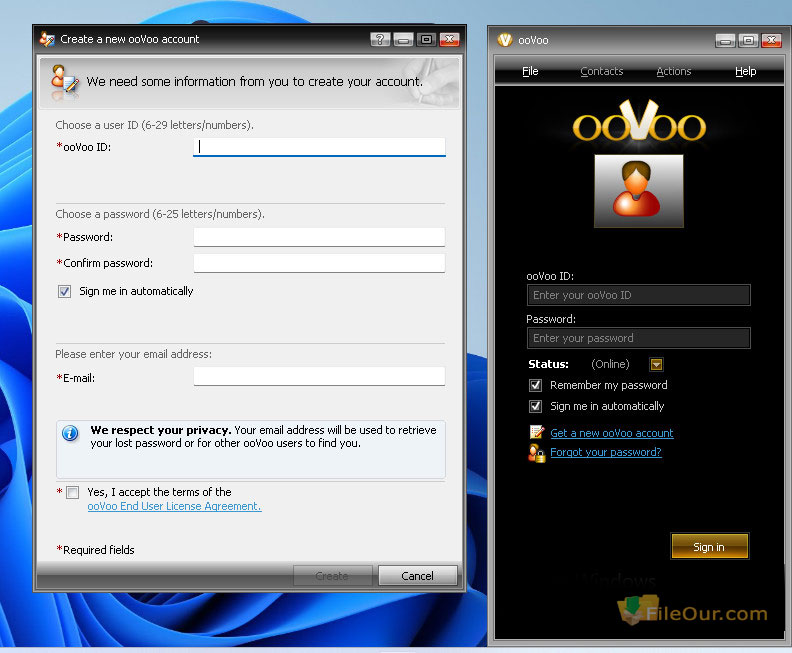Click the Sign in button
Viewport: 792px width, 653px height.
(x=709, y=546)
